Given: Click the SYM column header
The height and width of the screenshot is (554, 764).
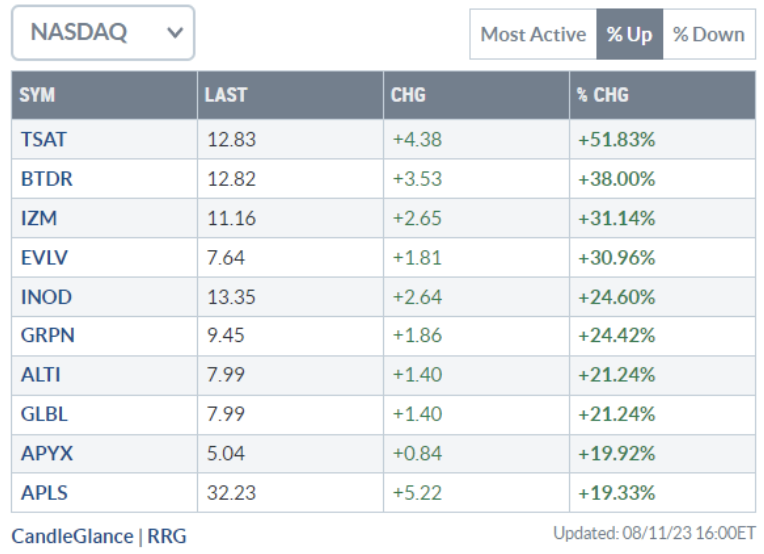Looking at the screenshot, I should pyautogui.click(x=38, y=95).
